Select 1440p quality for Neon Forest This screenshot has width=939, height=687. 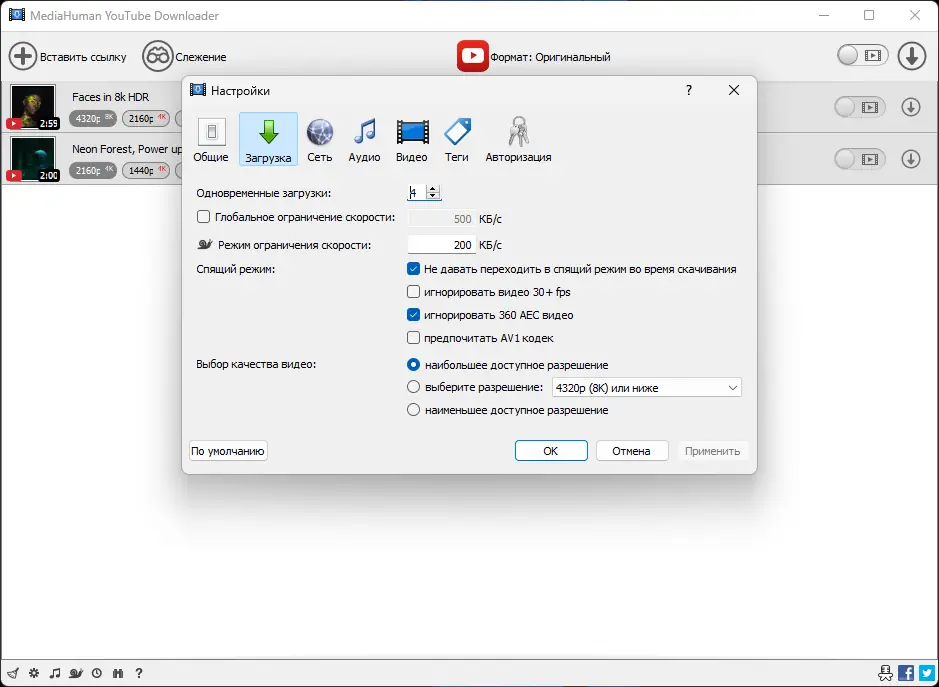pyautogui.click(x=146, y=171)
